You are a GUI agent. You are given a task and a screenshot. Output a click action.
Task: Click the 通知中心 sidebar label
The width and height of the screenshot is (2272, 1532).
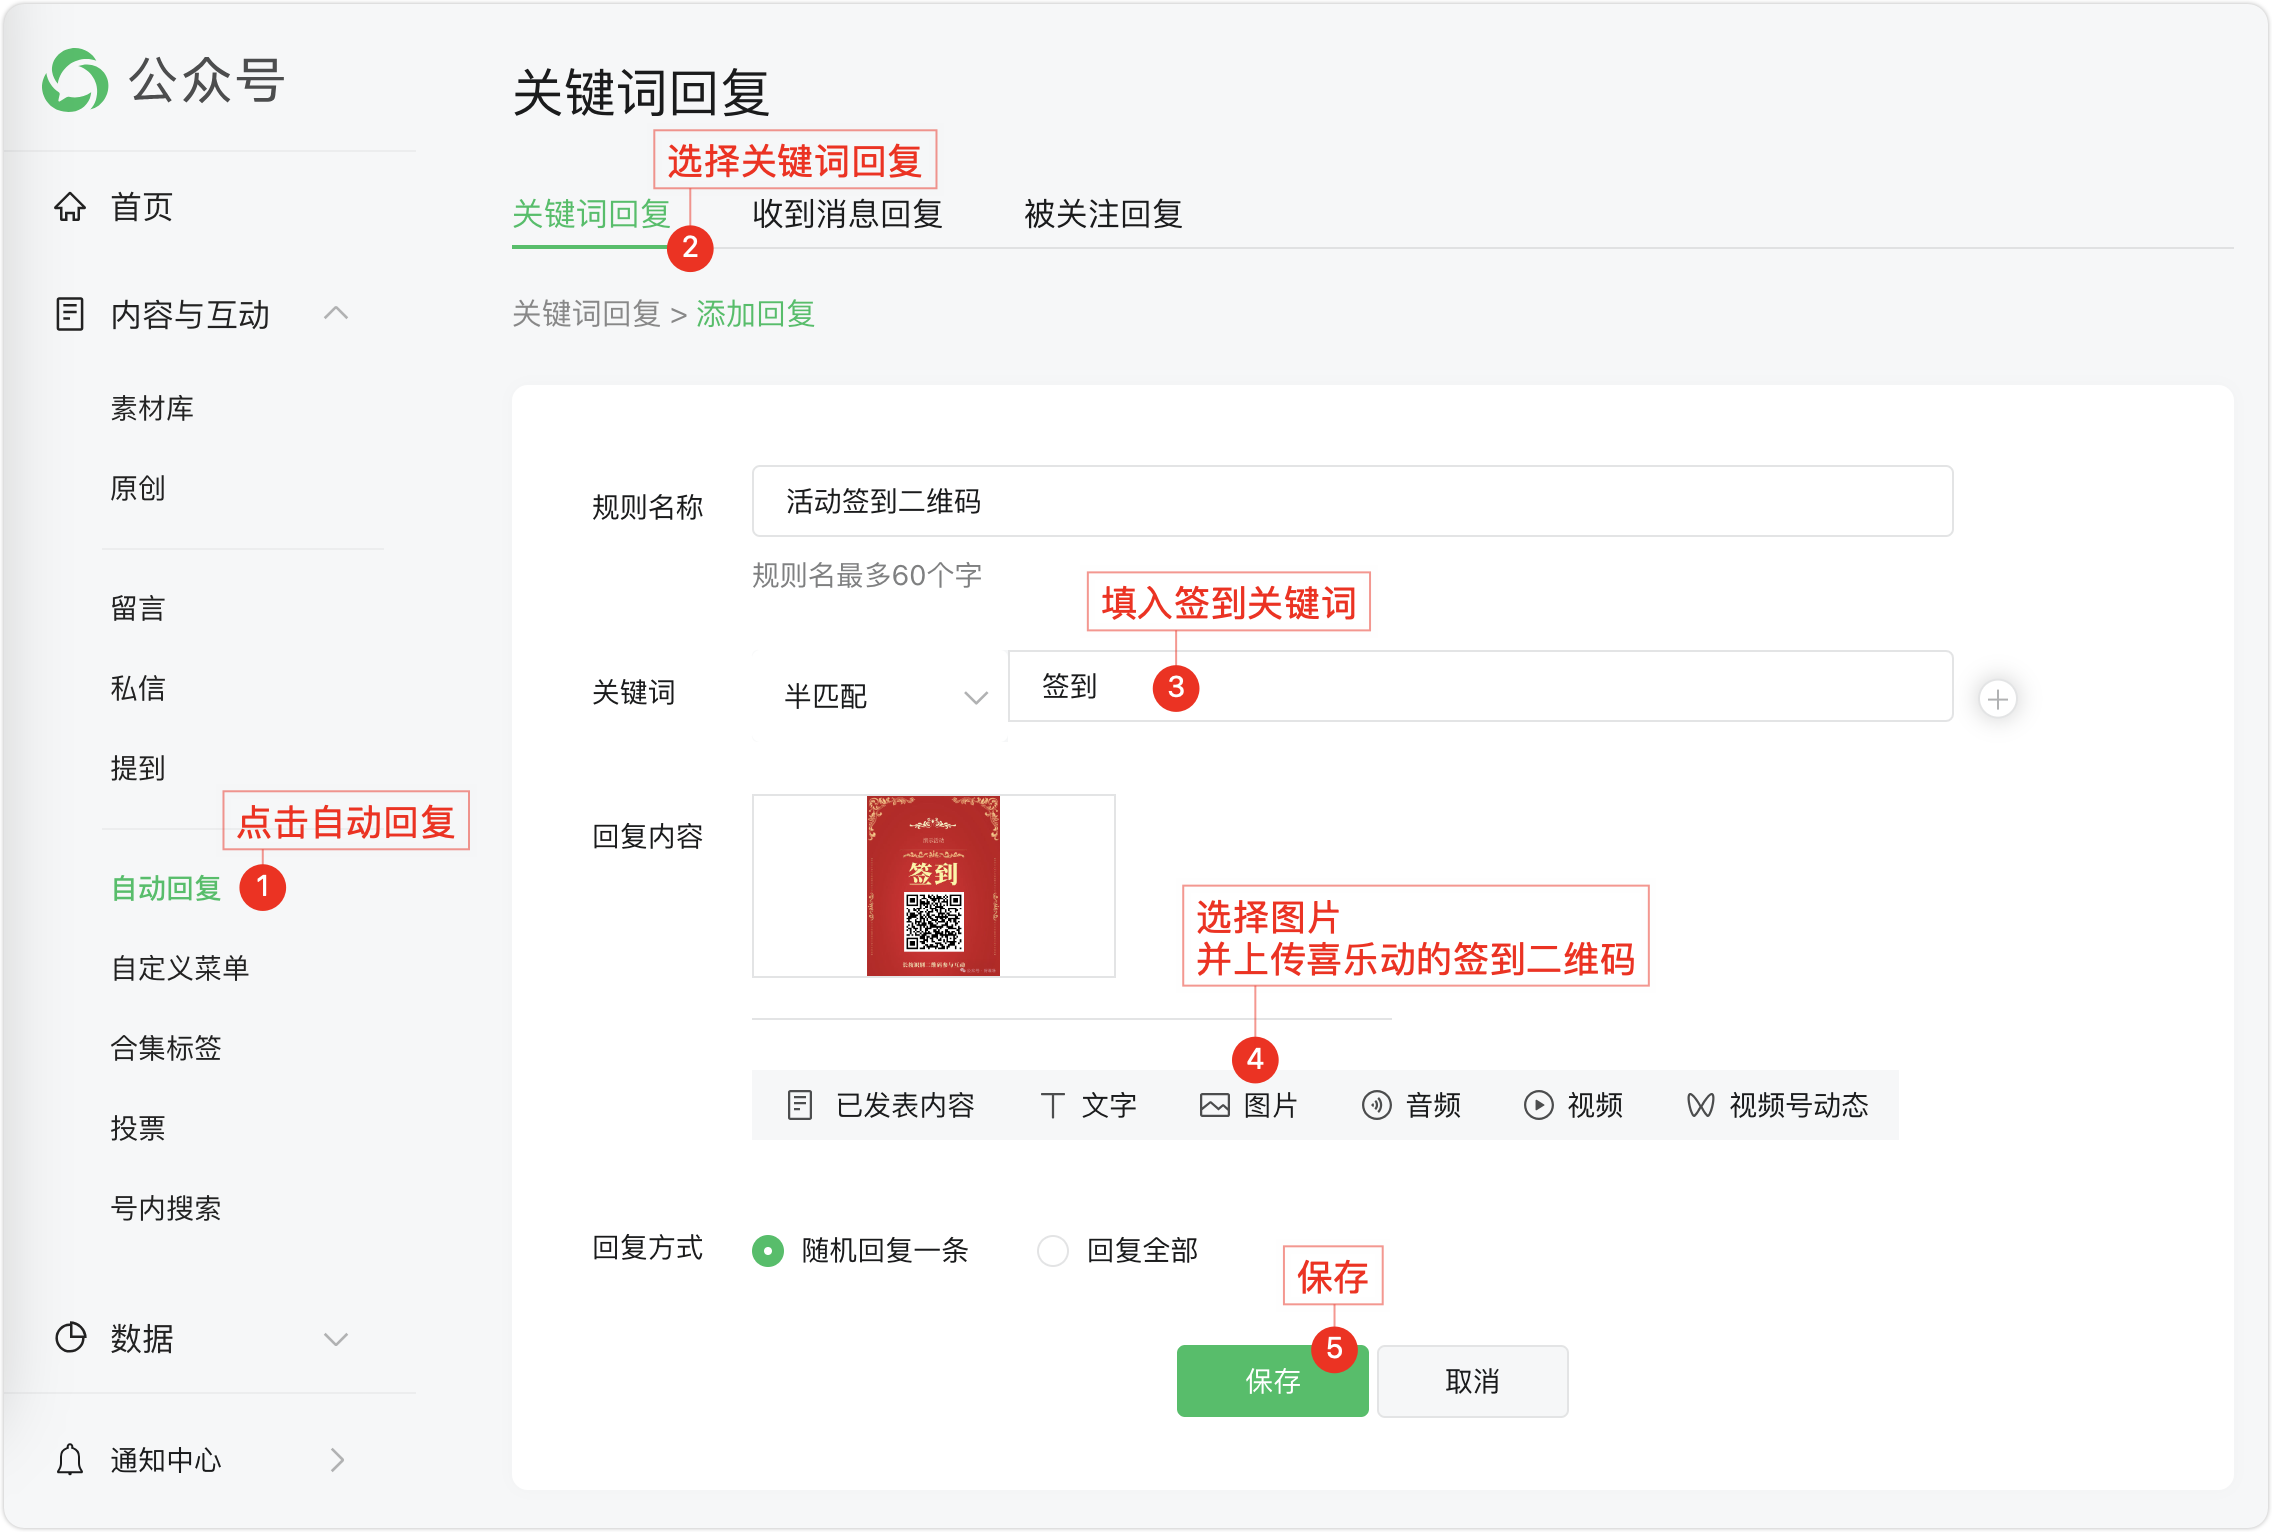click(x=166, y=1460)
